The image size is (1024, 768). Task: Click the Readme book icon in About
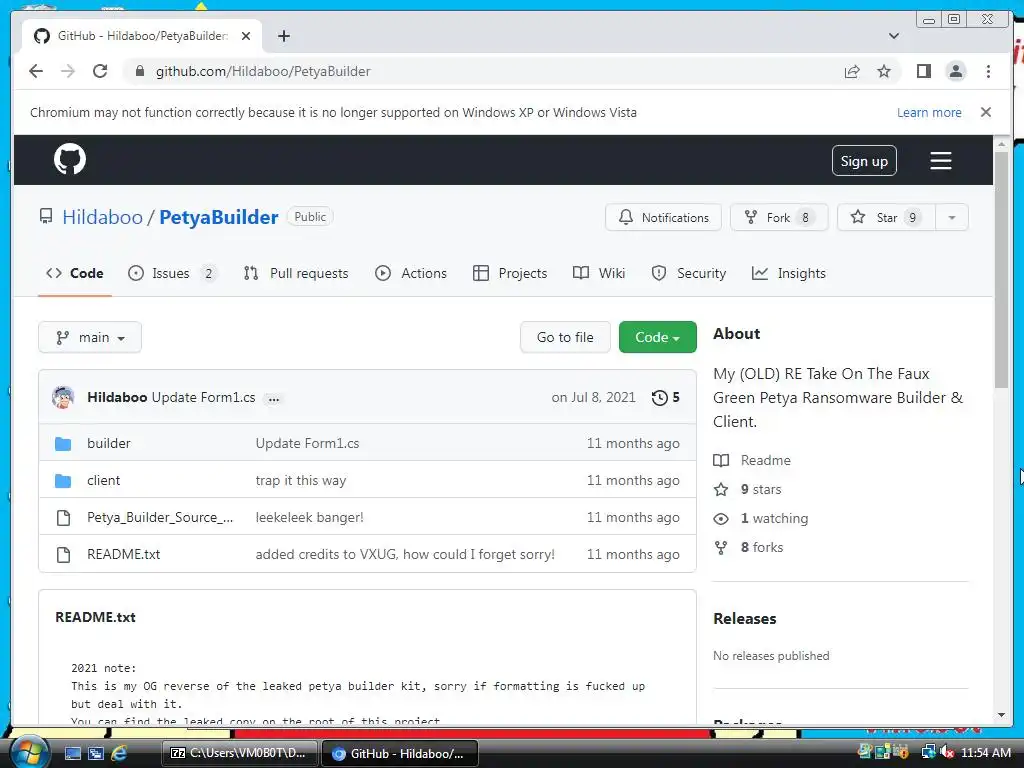click(721, 460)
